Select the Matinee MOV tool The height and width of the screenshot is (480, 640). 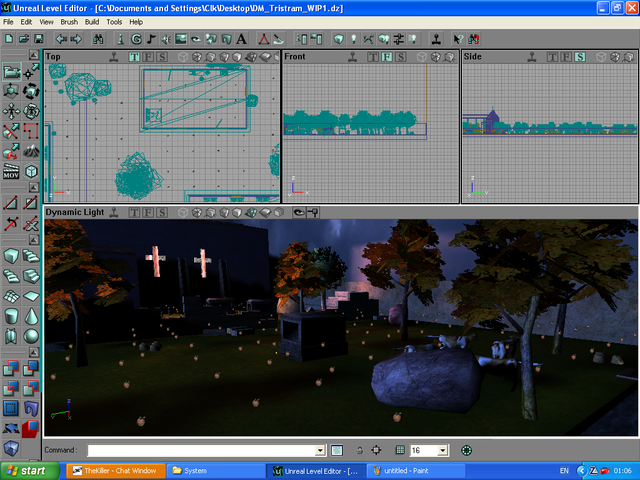[x=11, y=172]
